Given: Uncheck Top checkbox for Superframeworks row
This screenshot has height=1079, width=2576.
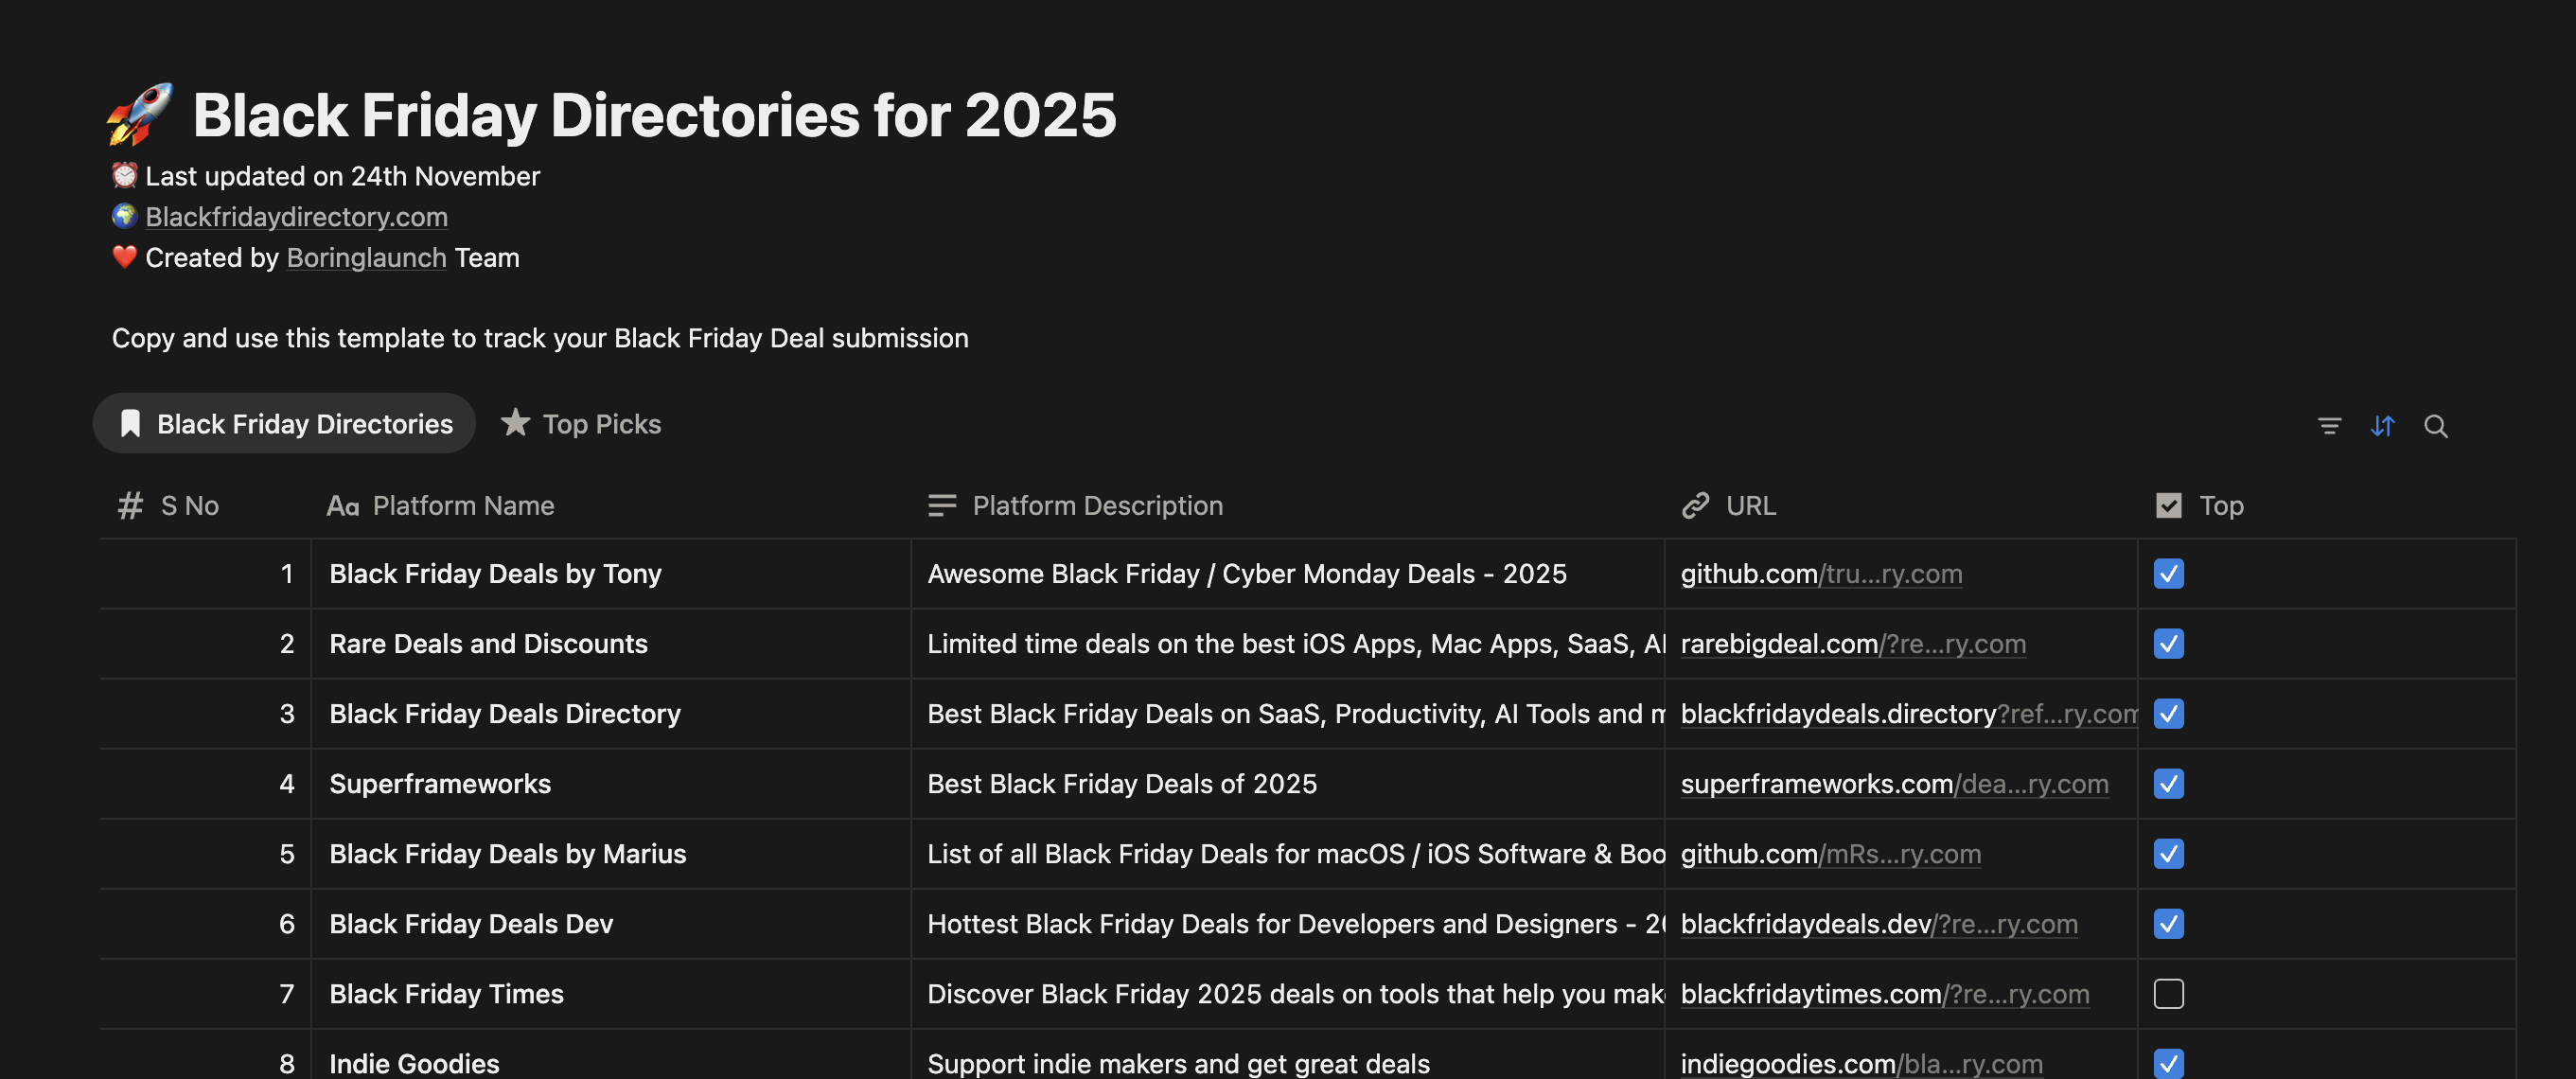Looking at the screenshot, I should pos(2168,784).
